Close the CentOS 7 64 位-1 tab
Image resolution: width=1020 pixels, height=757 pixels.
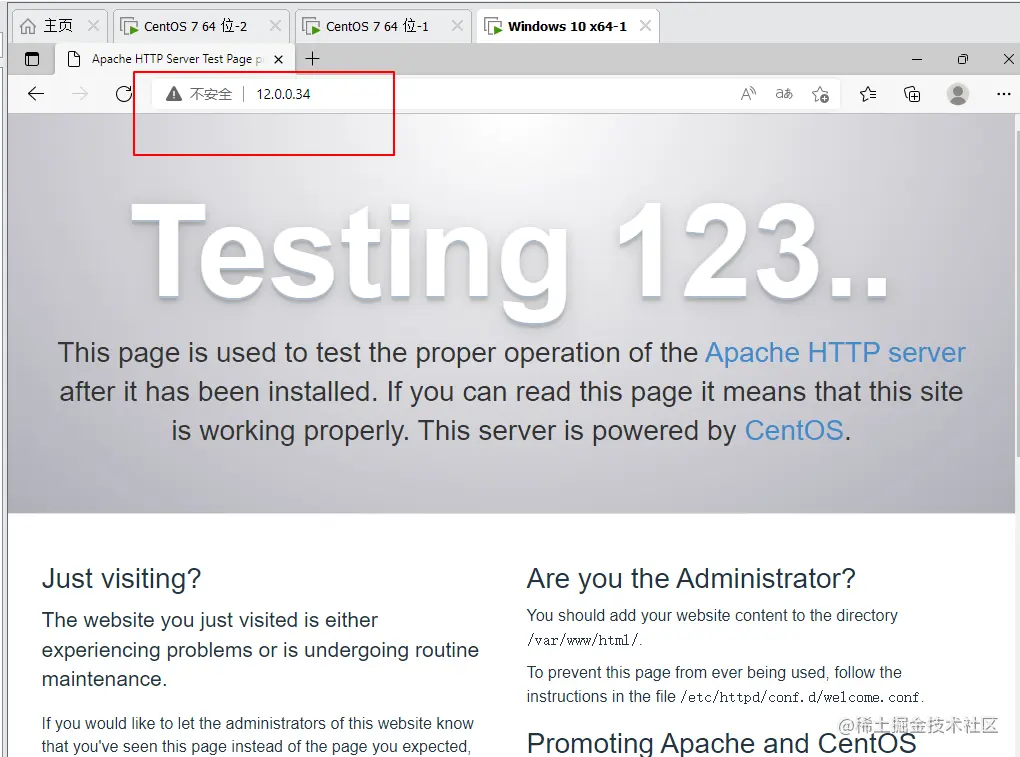457,26
